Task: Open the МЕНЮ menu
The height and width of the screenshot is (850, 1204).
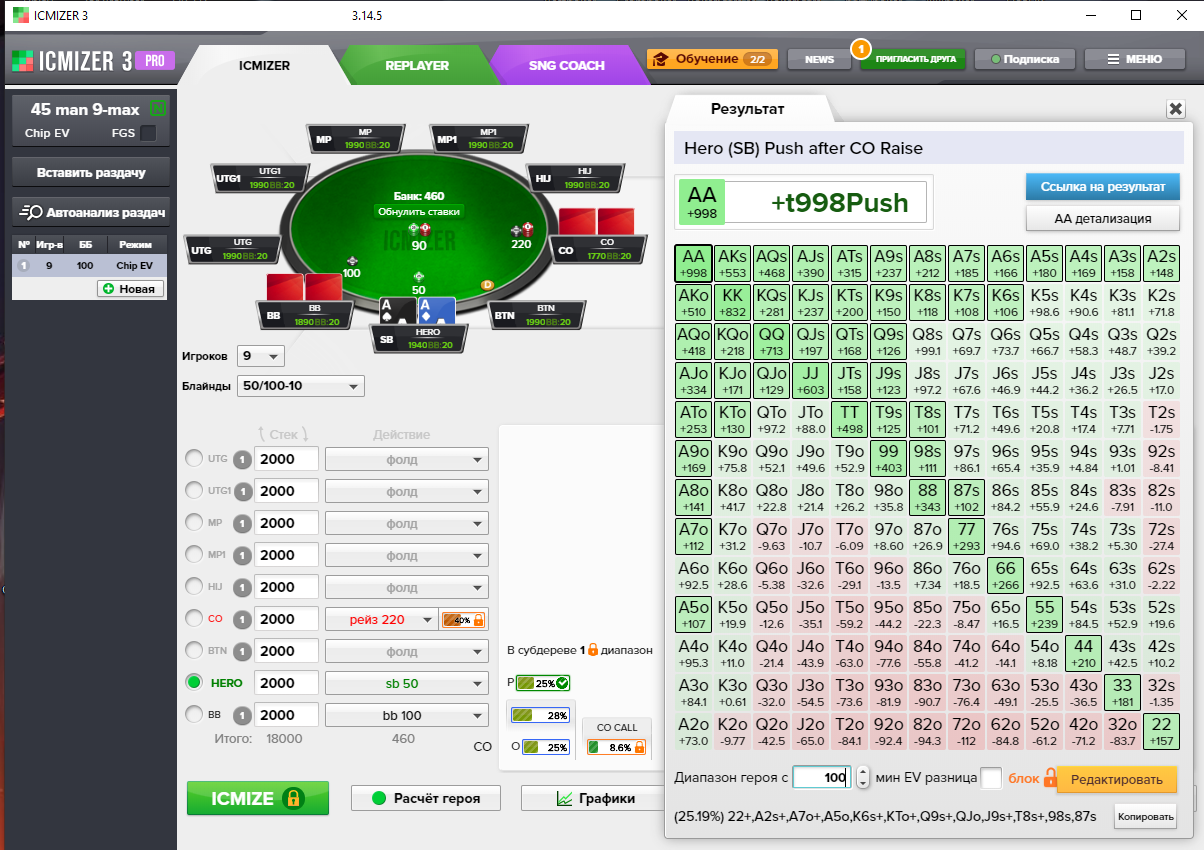Action: click(x=1135, y=59)
